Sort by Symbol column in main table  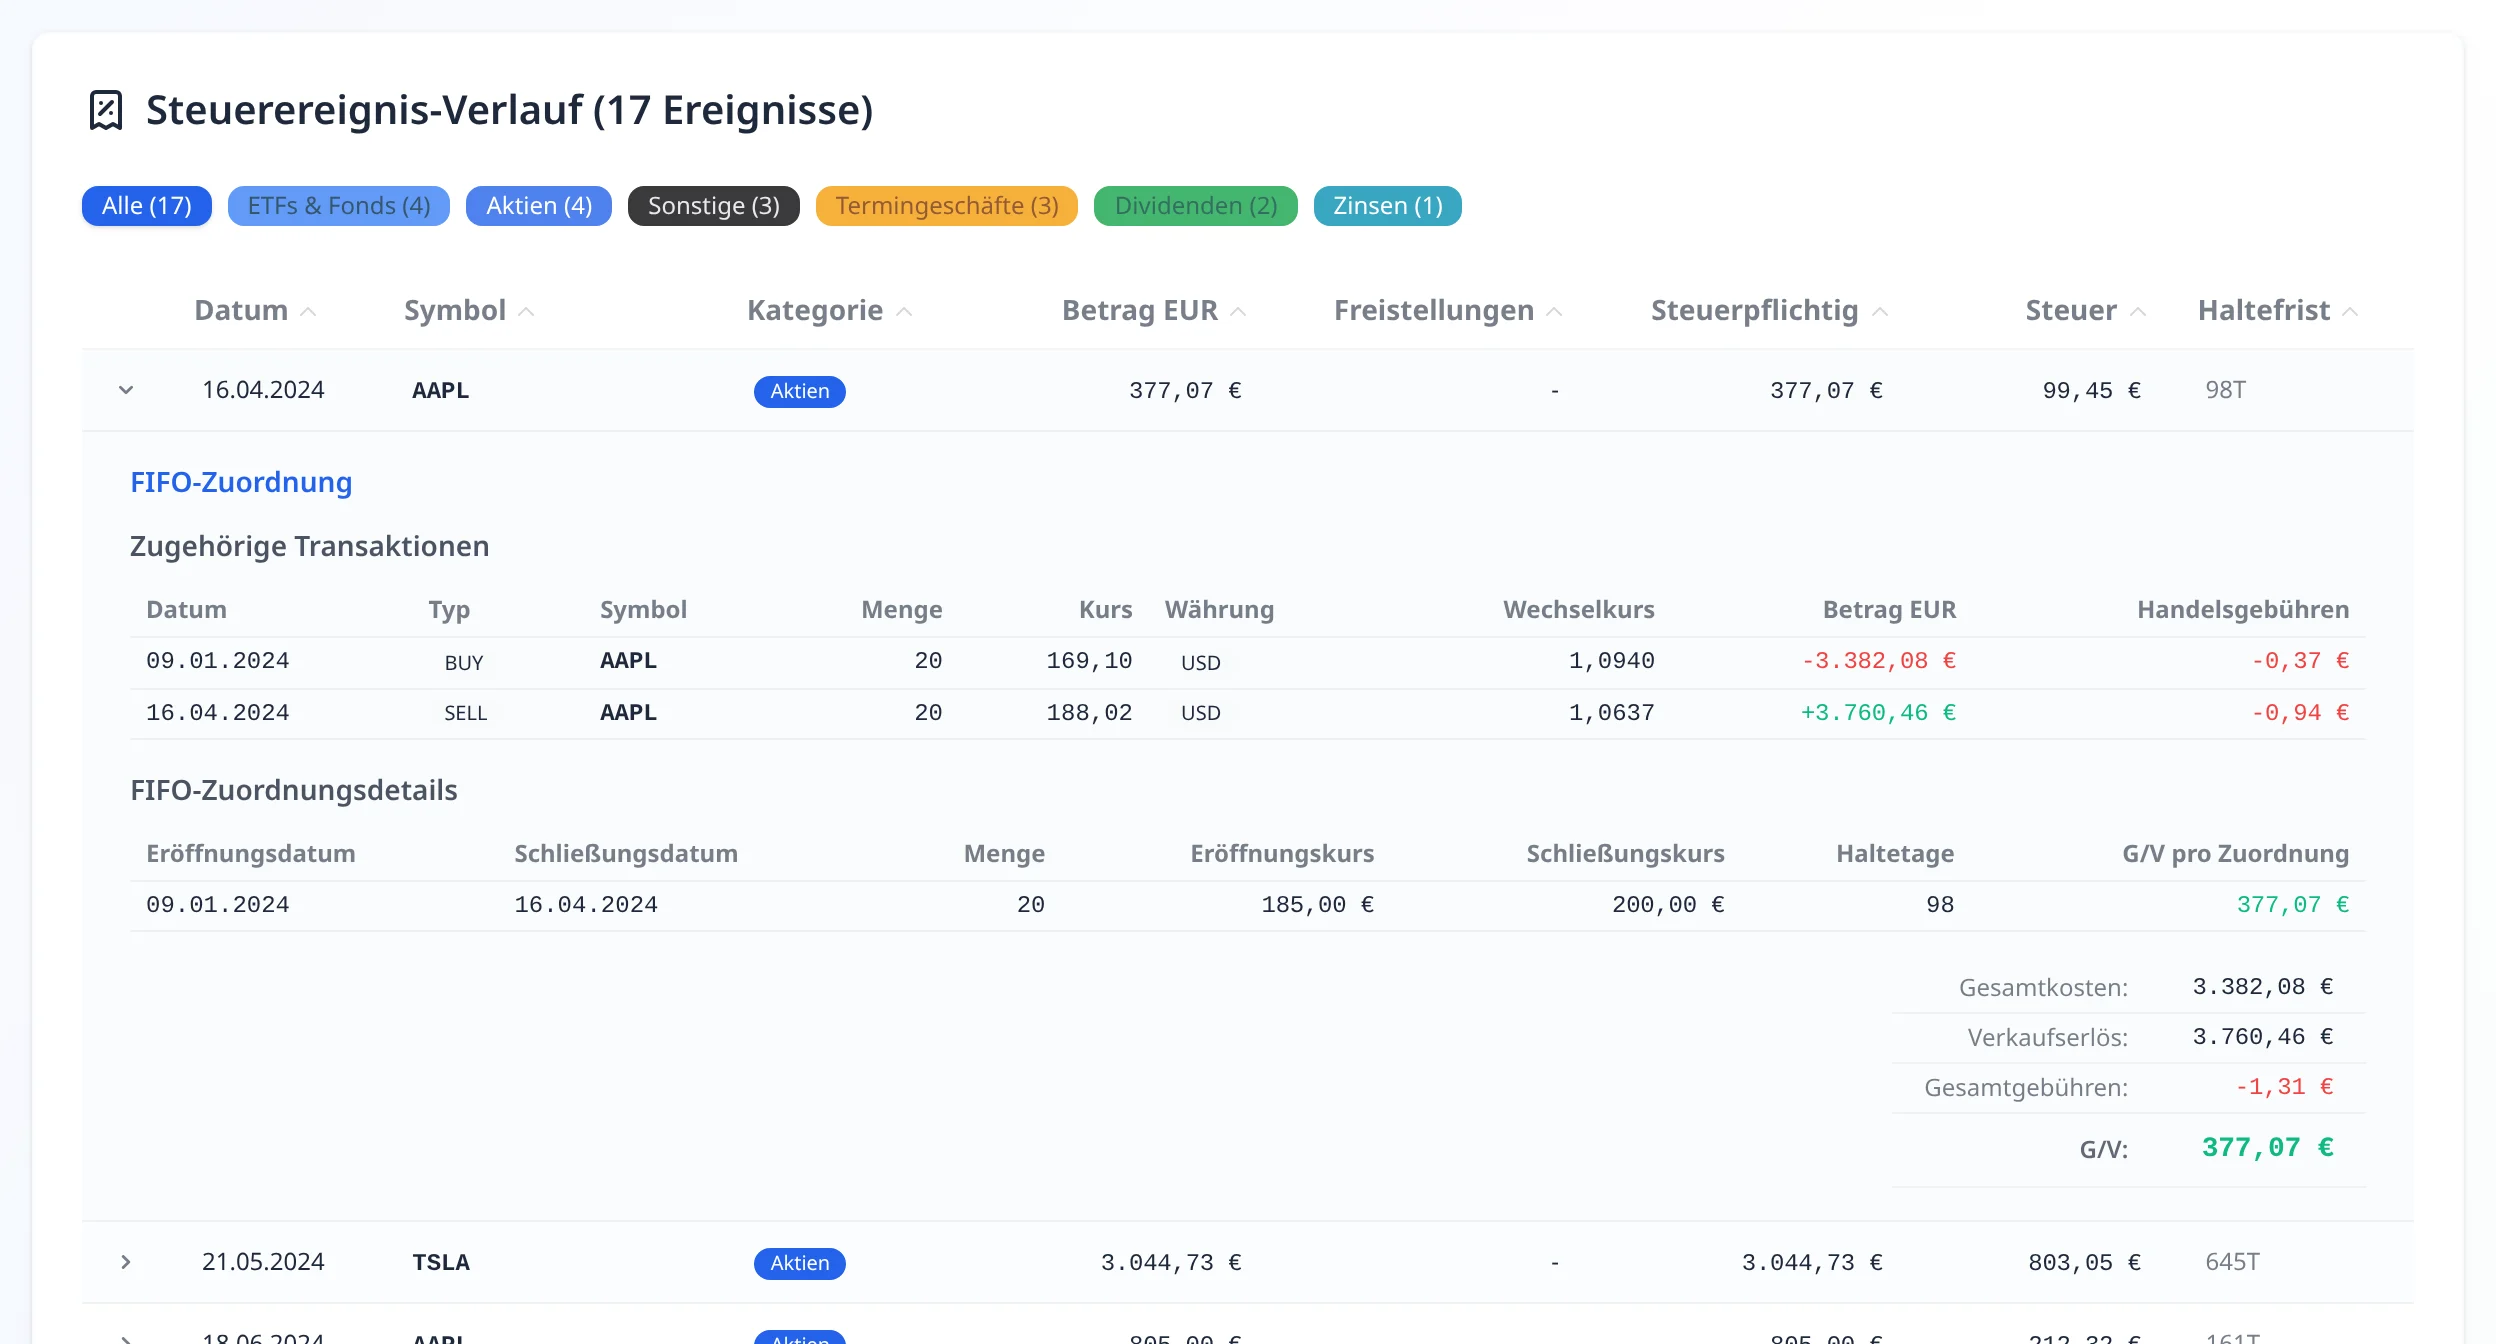(455, 311)
